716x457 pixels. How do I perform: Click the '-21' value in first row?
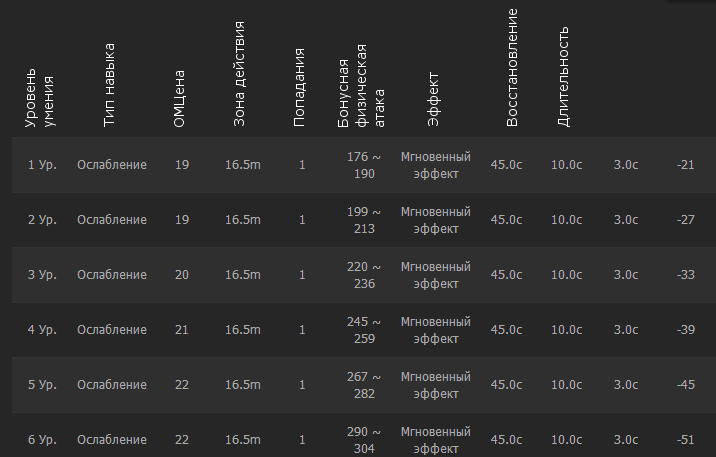(685, 165)
